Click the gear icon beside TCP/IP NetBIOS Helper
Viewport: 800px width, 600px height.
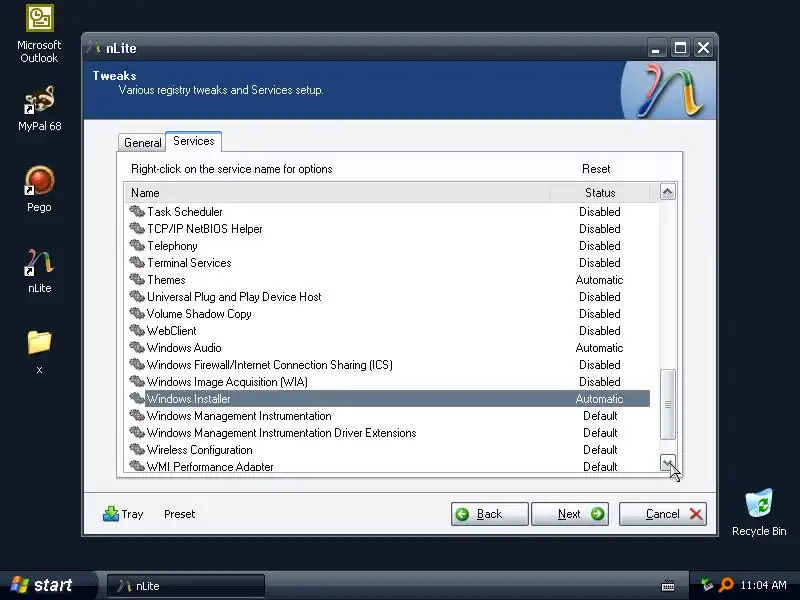click(137, 228)
